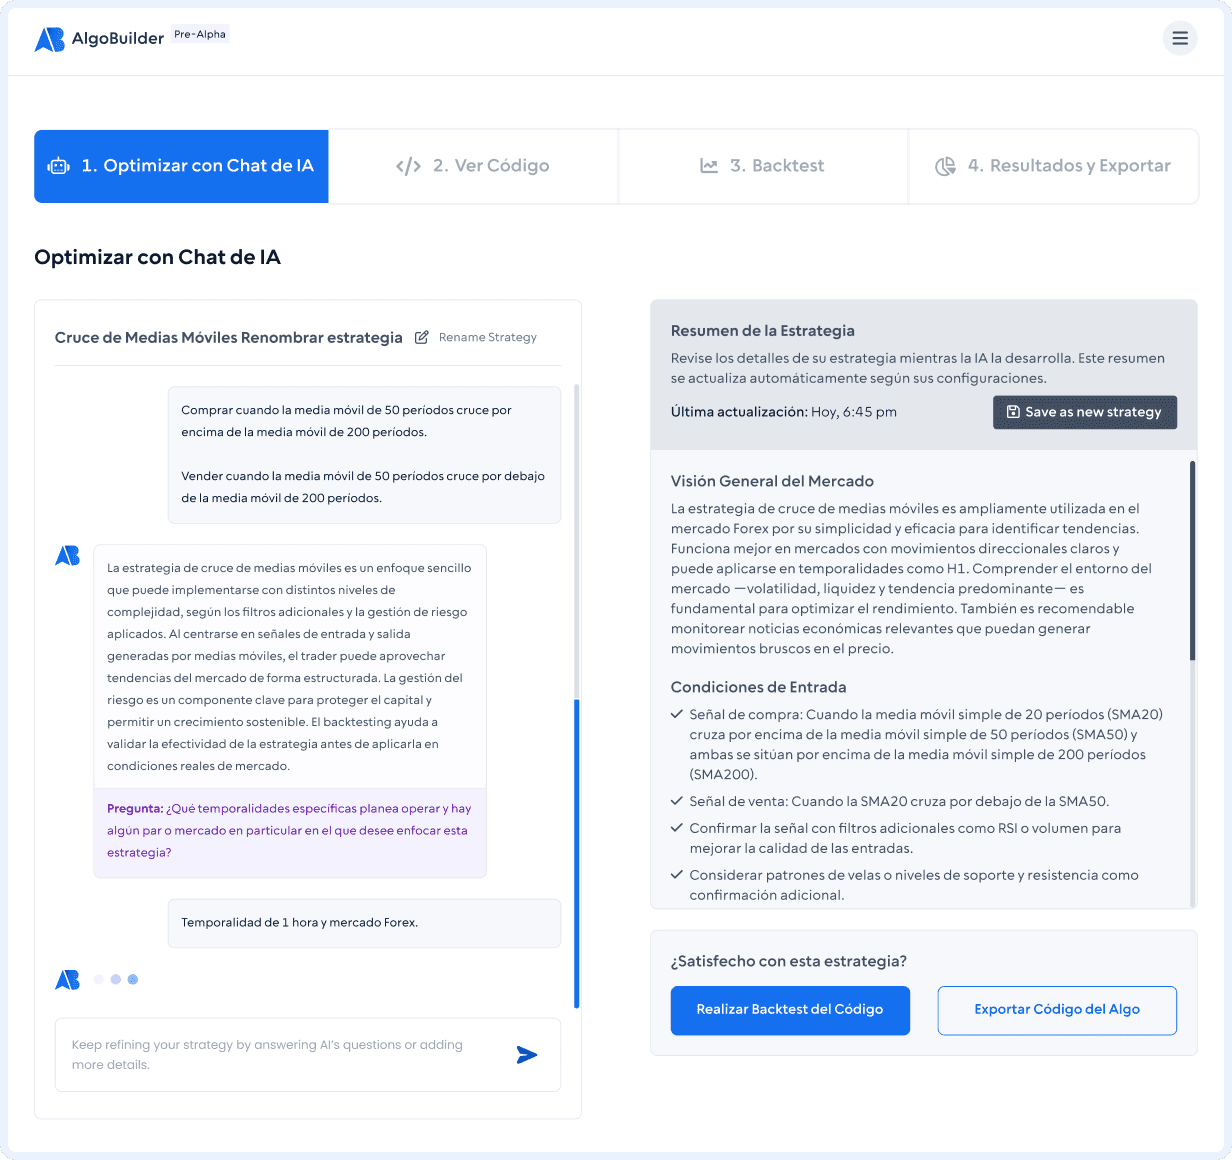1232x1160 pixels.
Task: Click the pie chart icon in Resultados tab
Action: point(945,166)
